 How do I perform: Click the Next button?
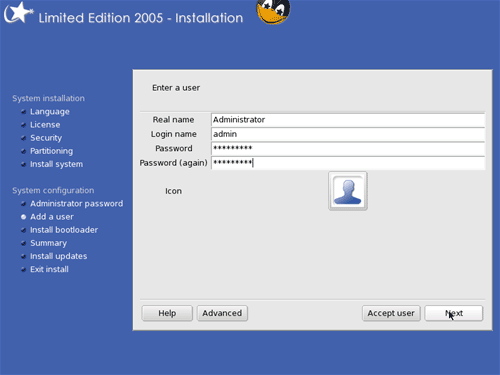[454, 313]
